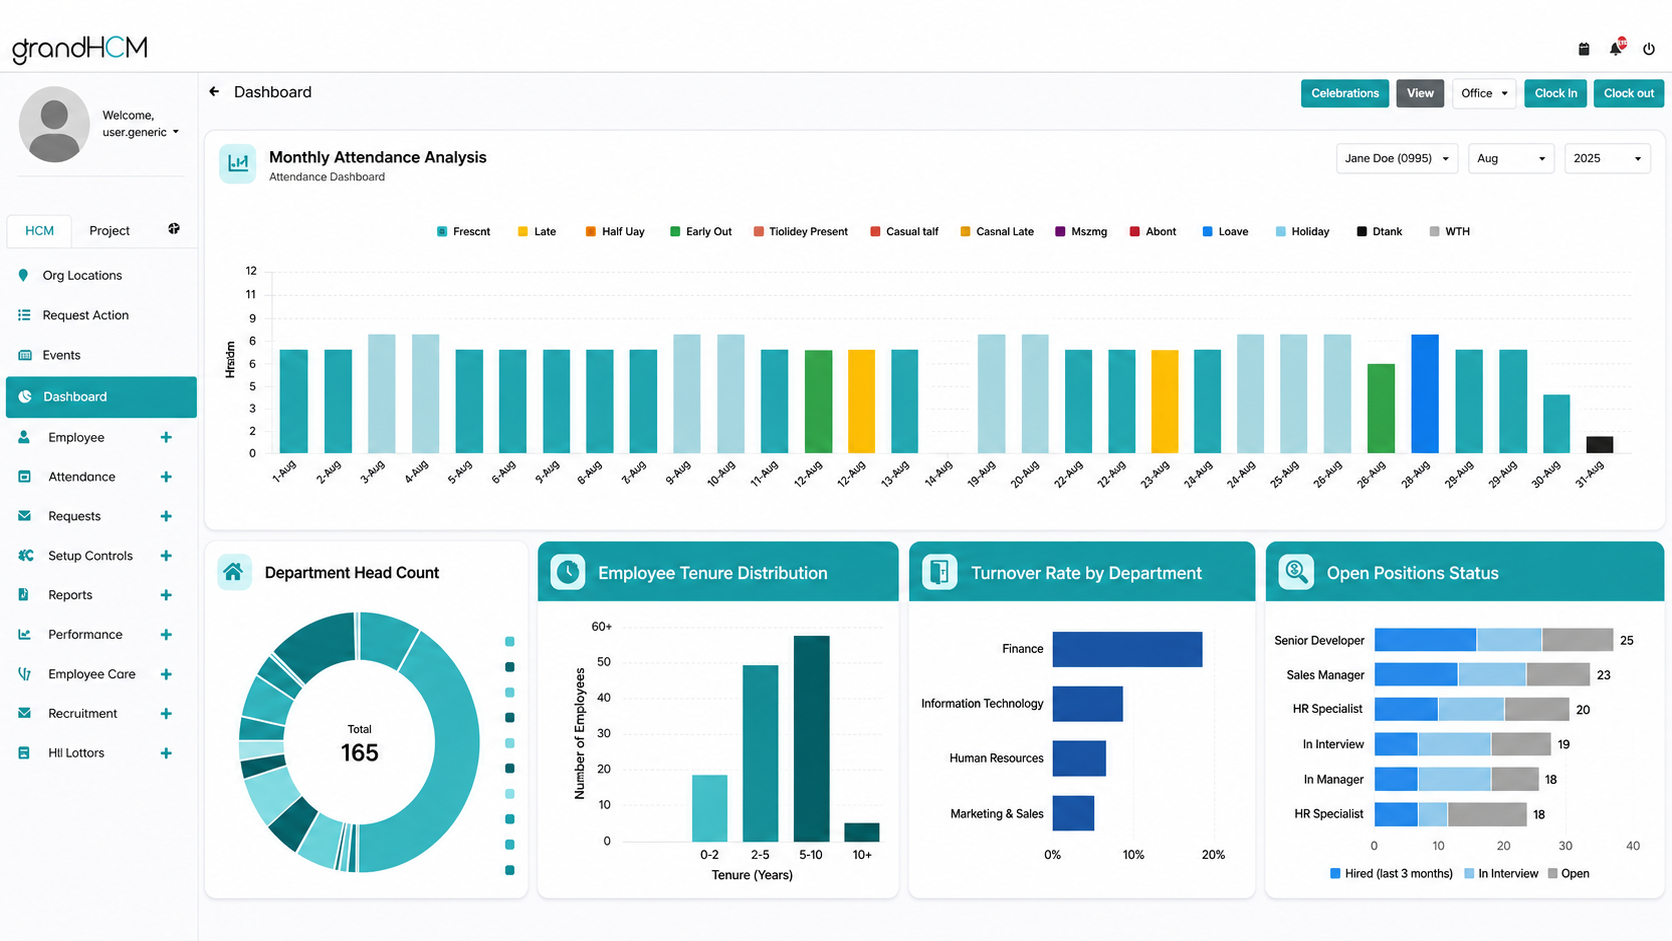Toggle the Late legend entry
The image size is (1672, 941).
[x=537, y=231]
